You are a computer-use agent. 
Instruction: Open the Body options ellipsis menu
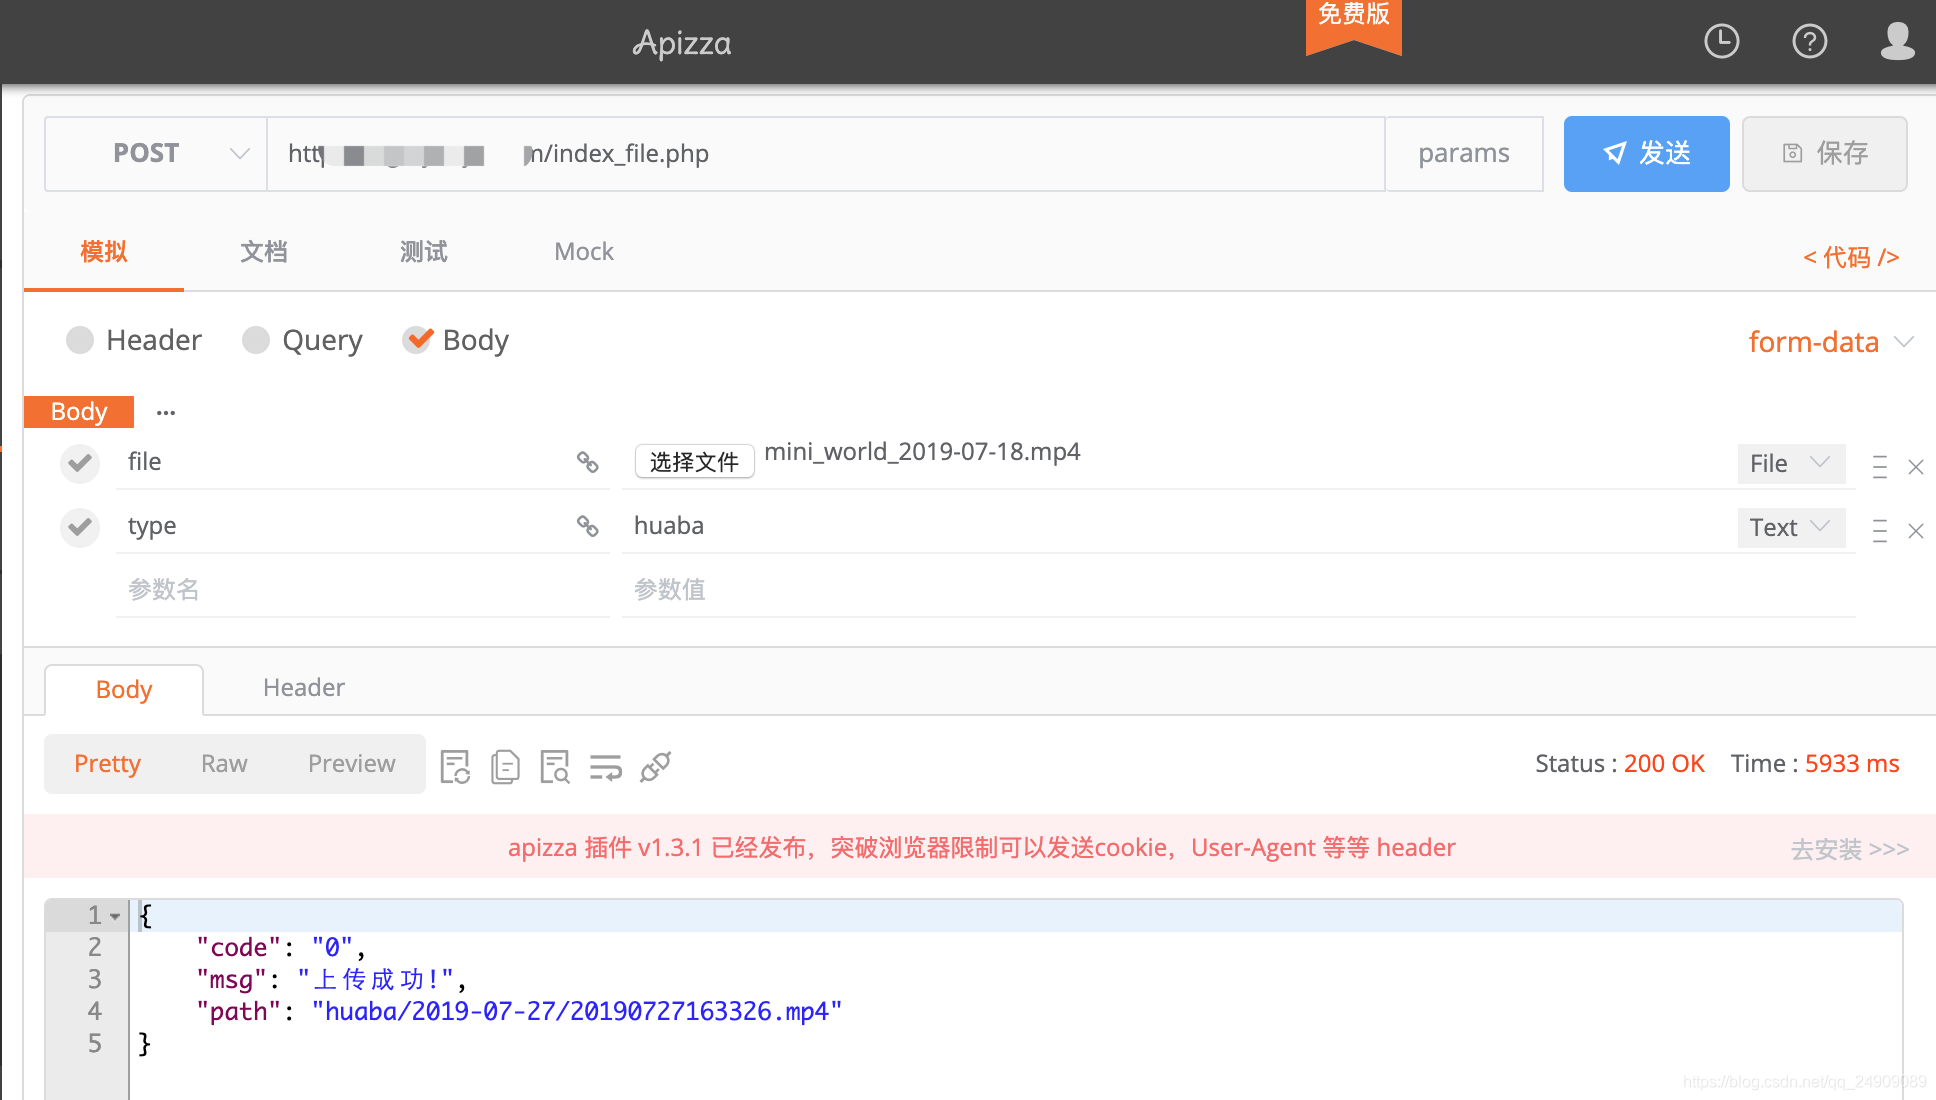coord(166,412)
